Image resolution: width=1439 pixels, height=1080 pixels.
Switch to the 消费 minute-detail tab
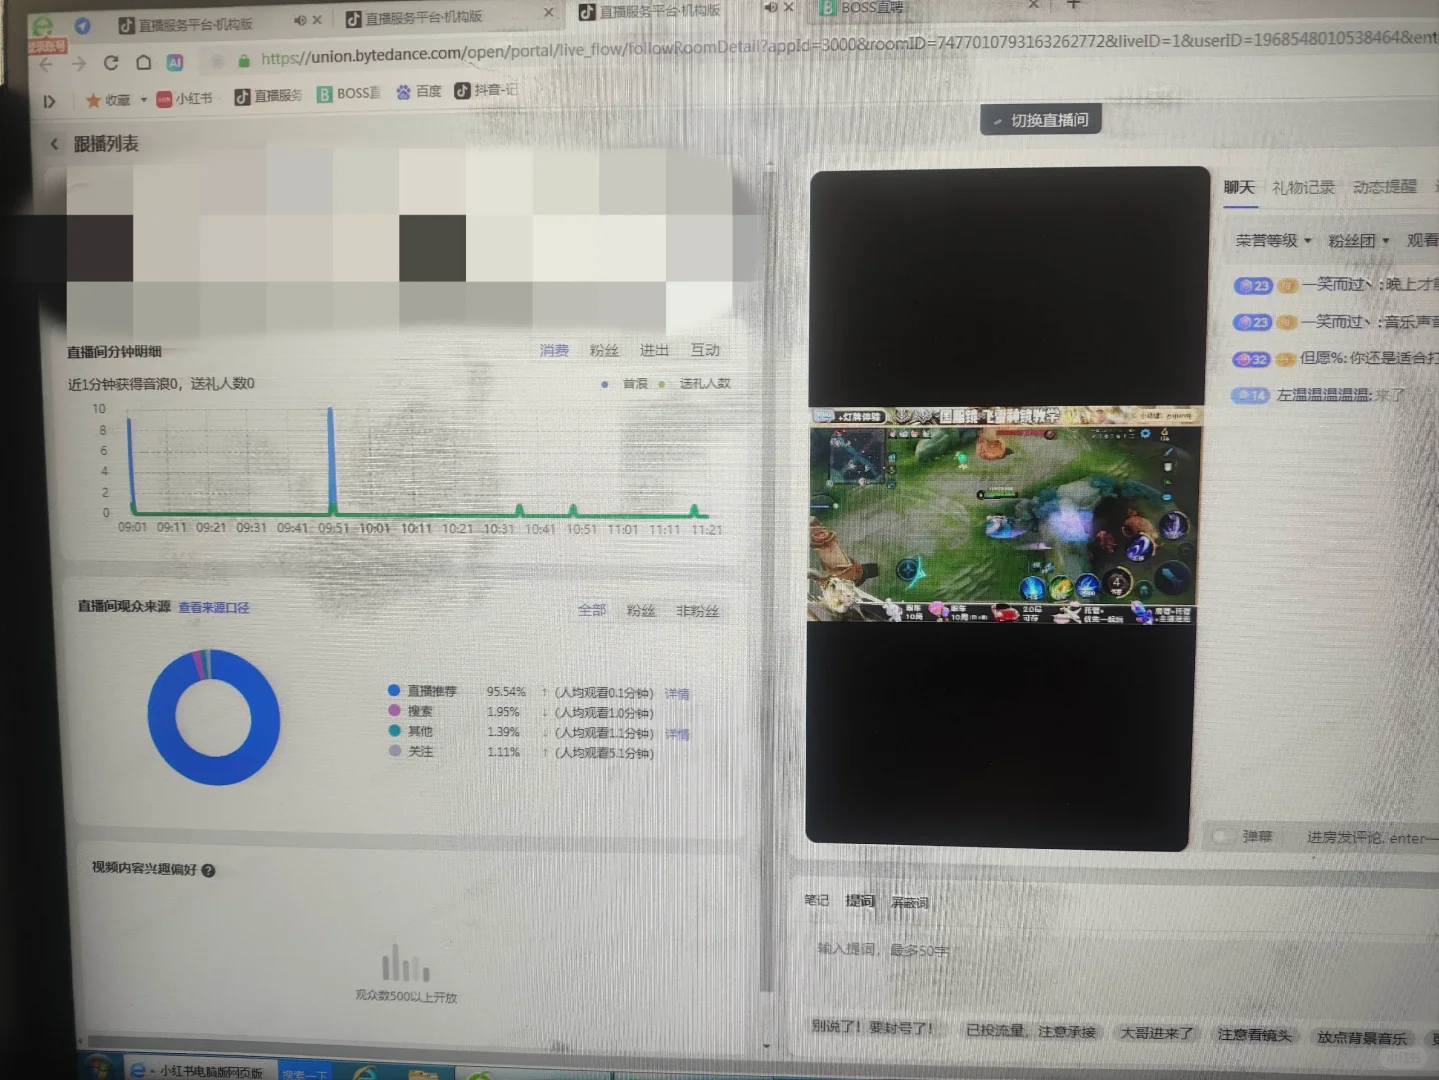click(x=554, y=351)
